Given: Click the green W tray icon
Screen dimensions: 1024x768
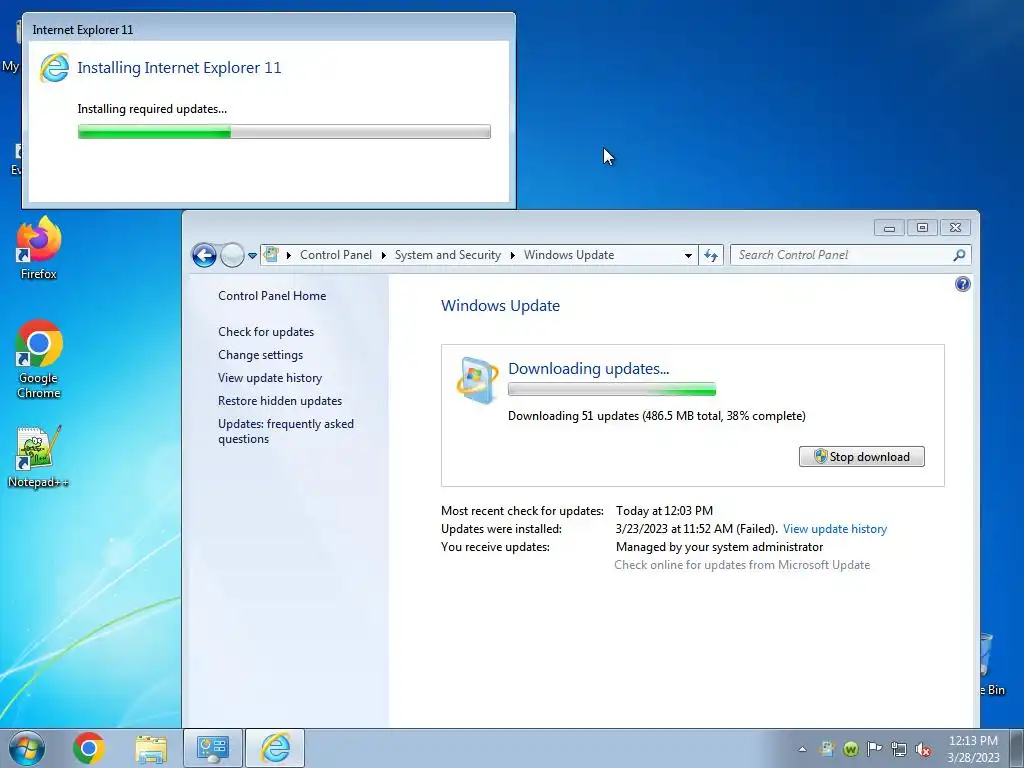Looking at the screenshot, I should click(850, 749).
